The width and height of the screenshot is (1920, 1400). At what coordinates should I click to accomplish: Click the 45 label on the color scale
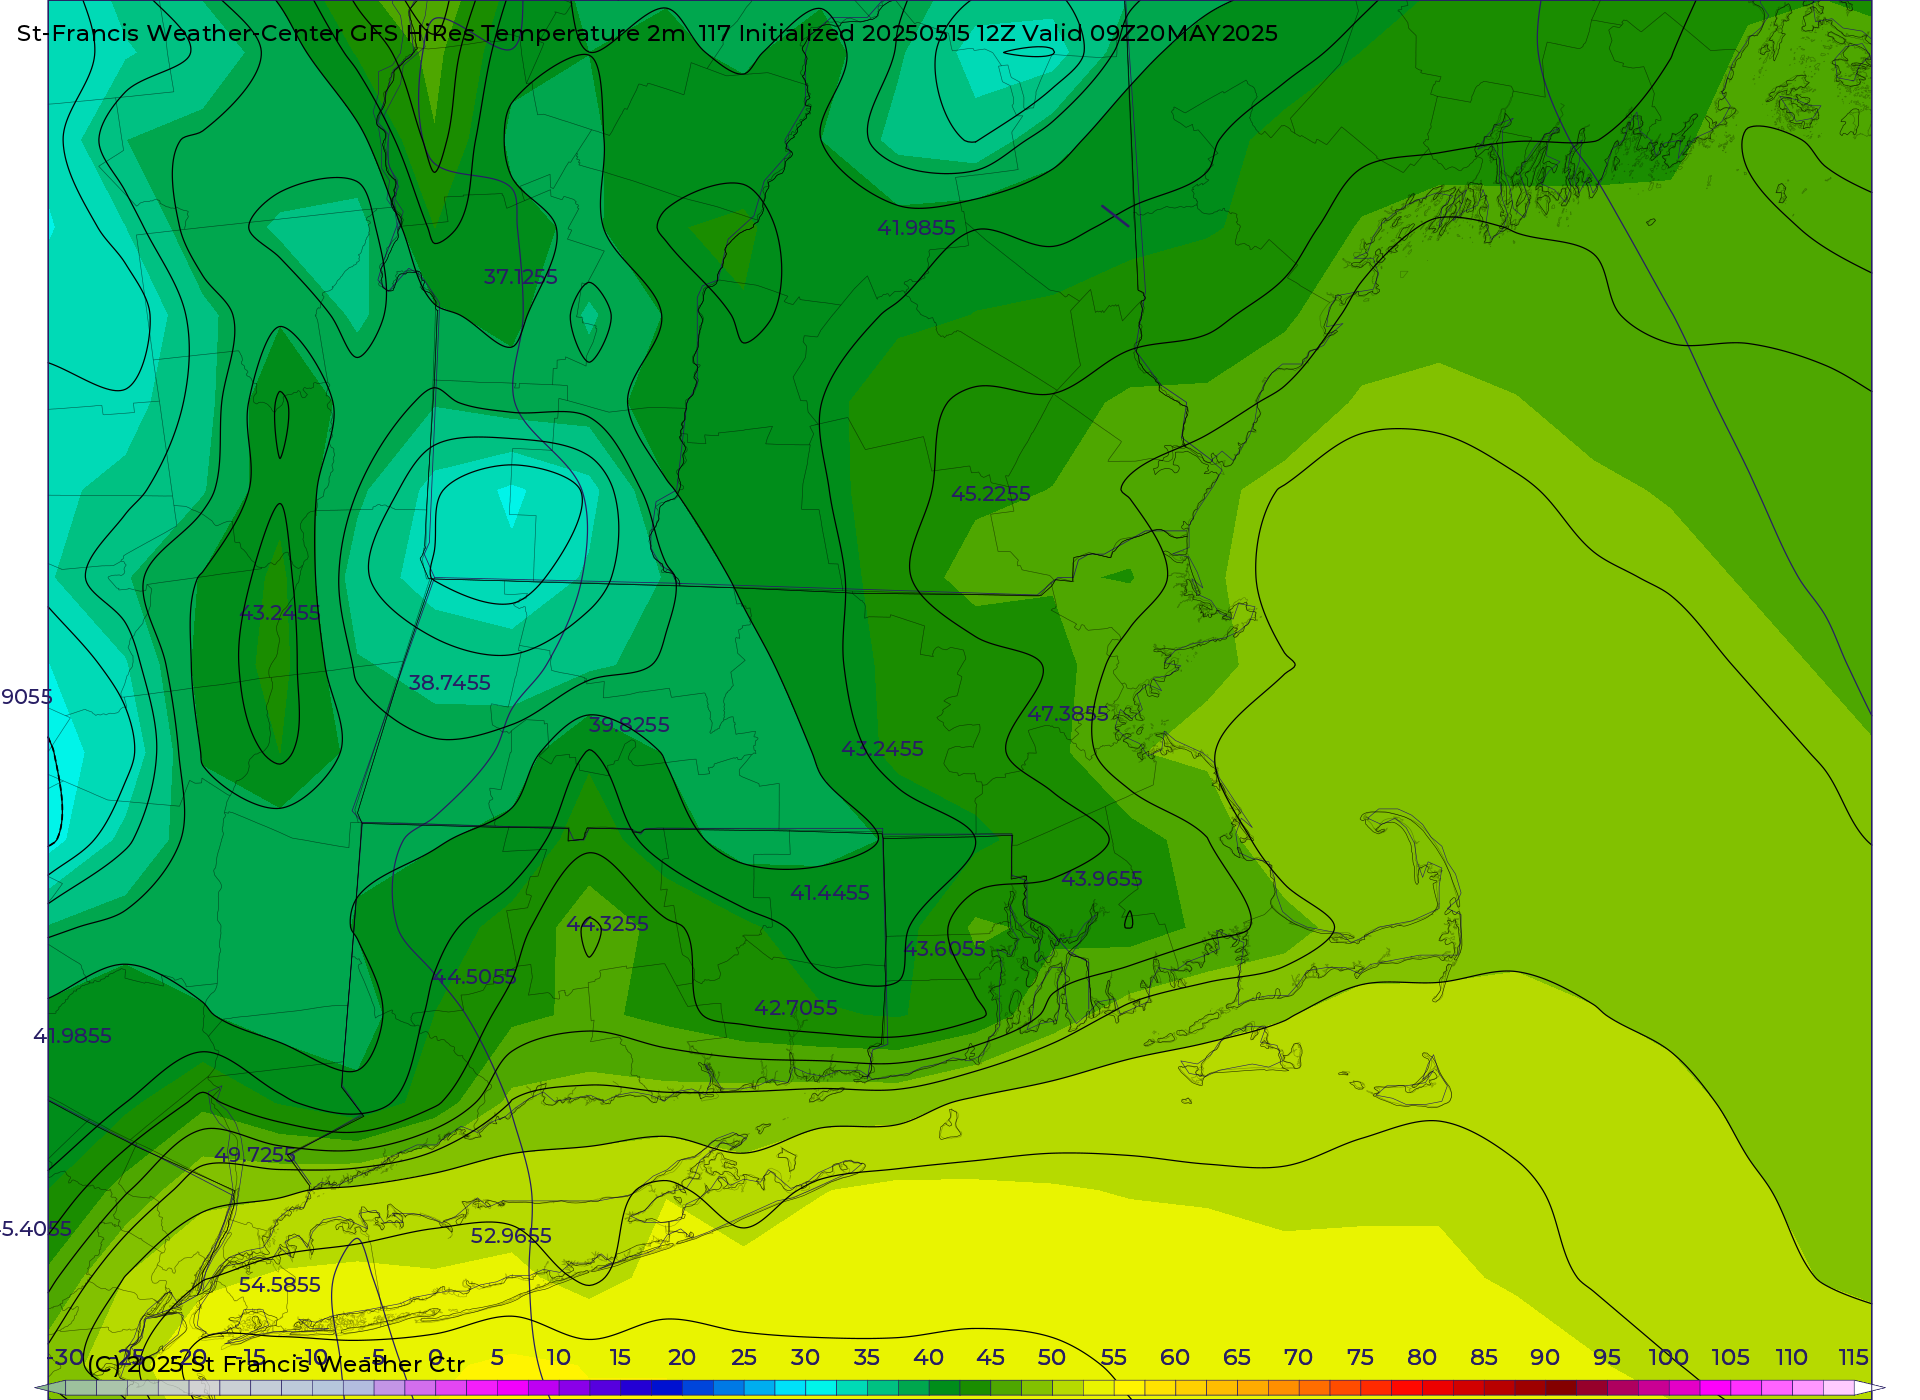point(990,1357)
